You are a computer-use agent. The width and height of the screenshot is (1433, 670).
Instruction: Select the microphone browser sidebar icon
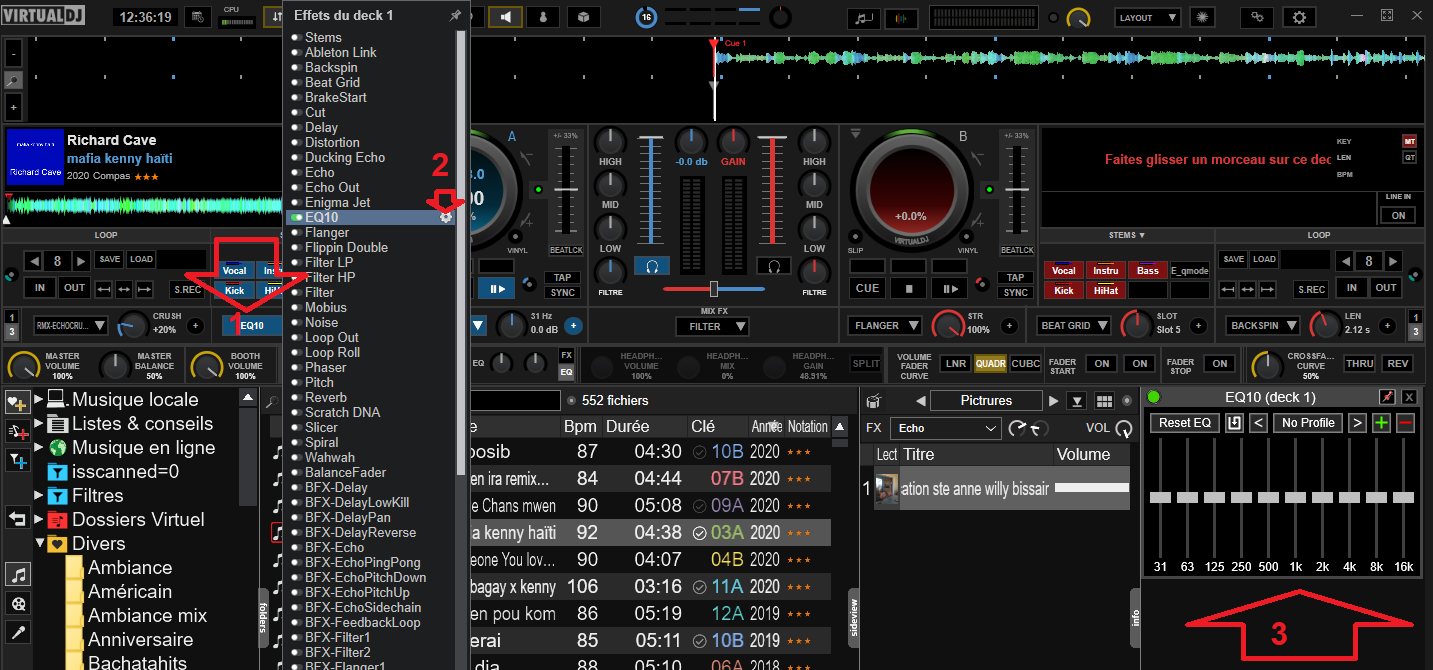tap(18, 632)
